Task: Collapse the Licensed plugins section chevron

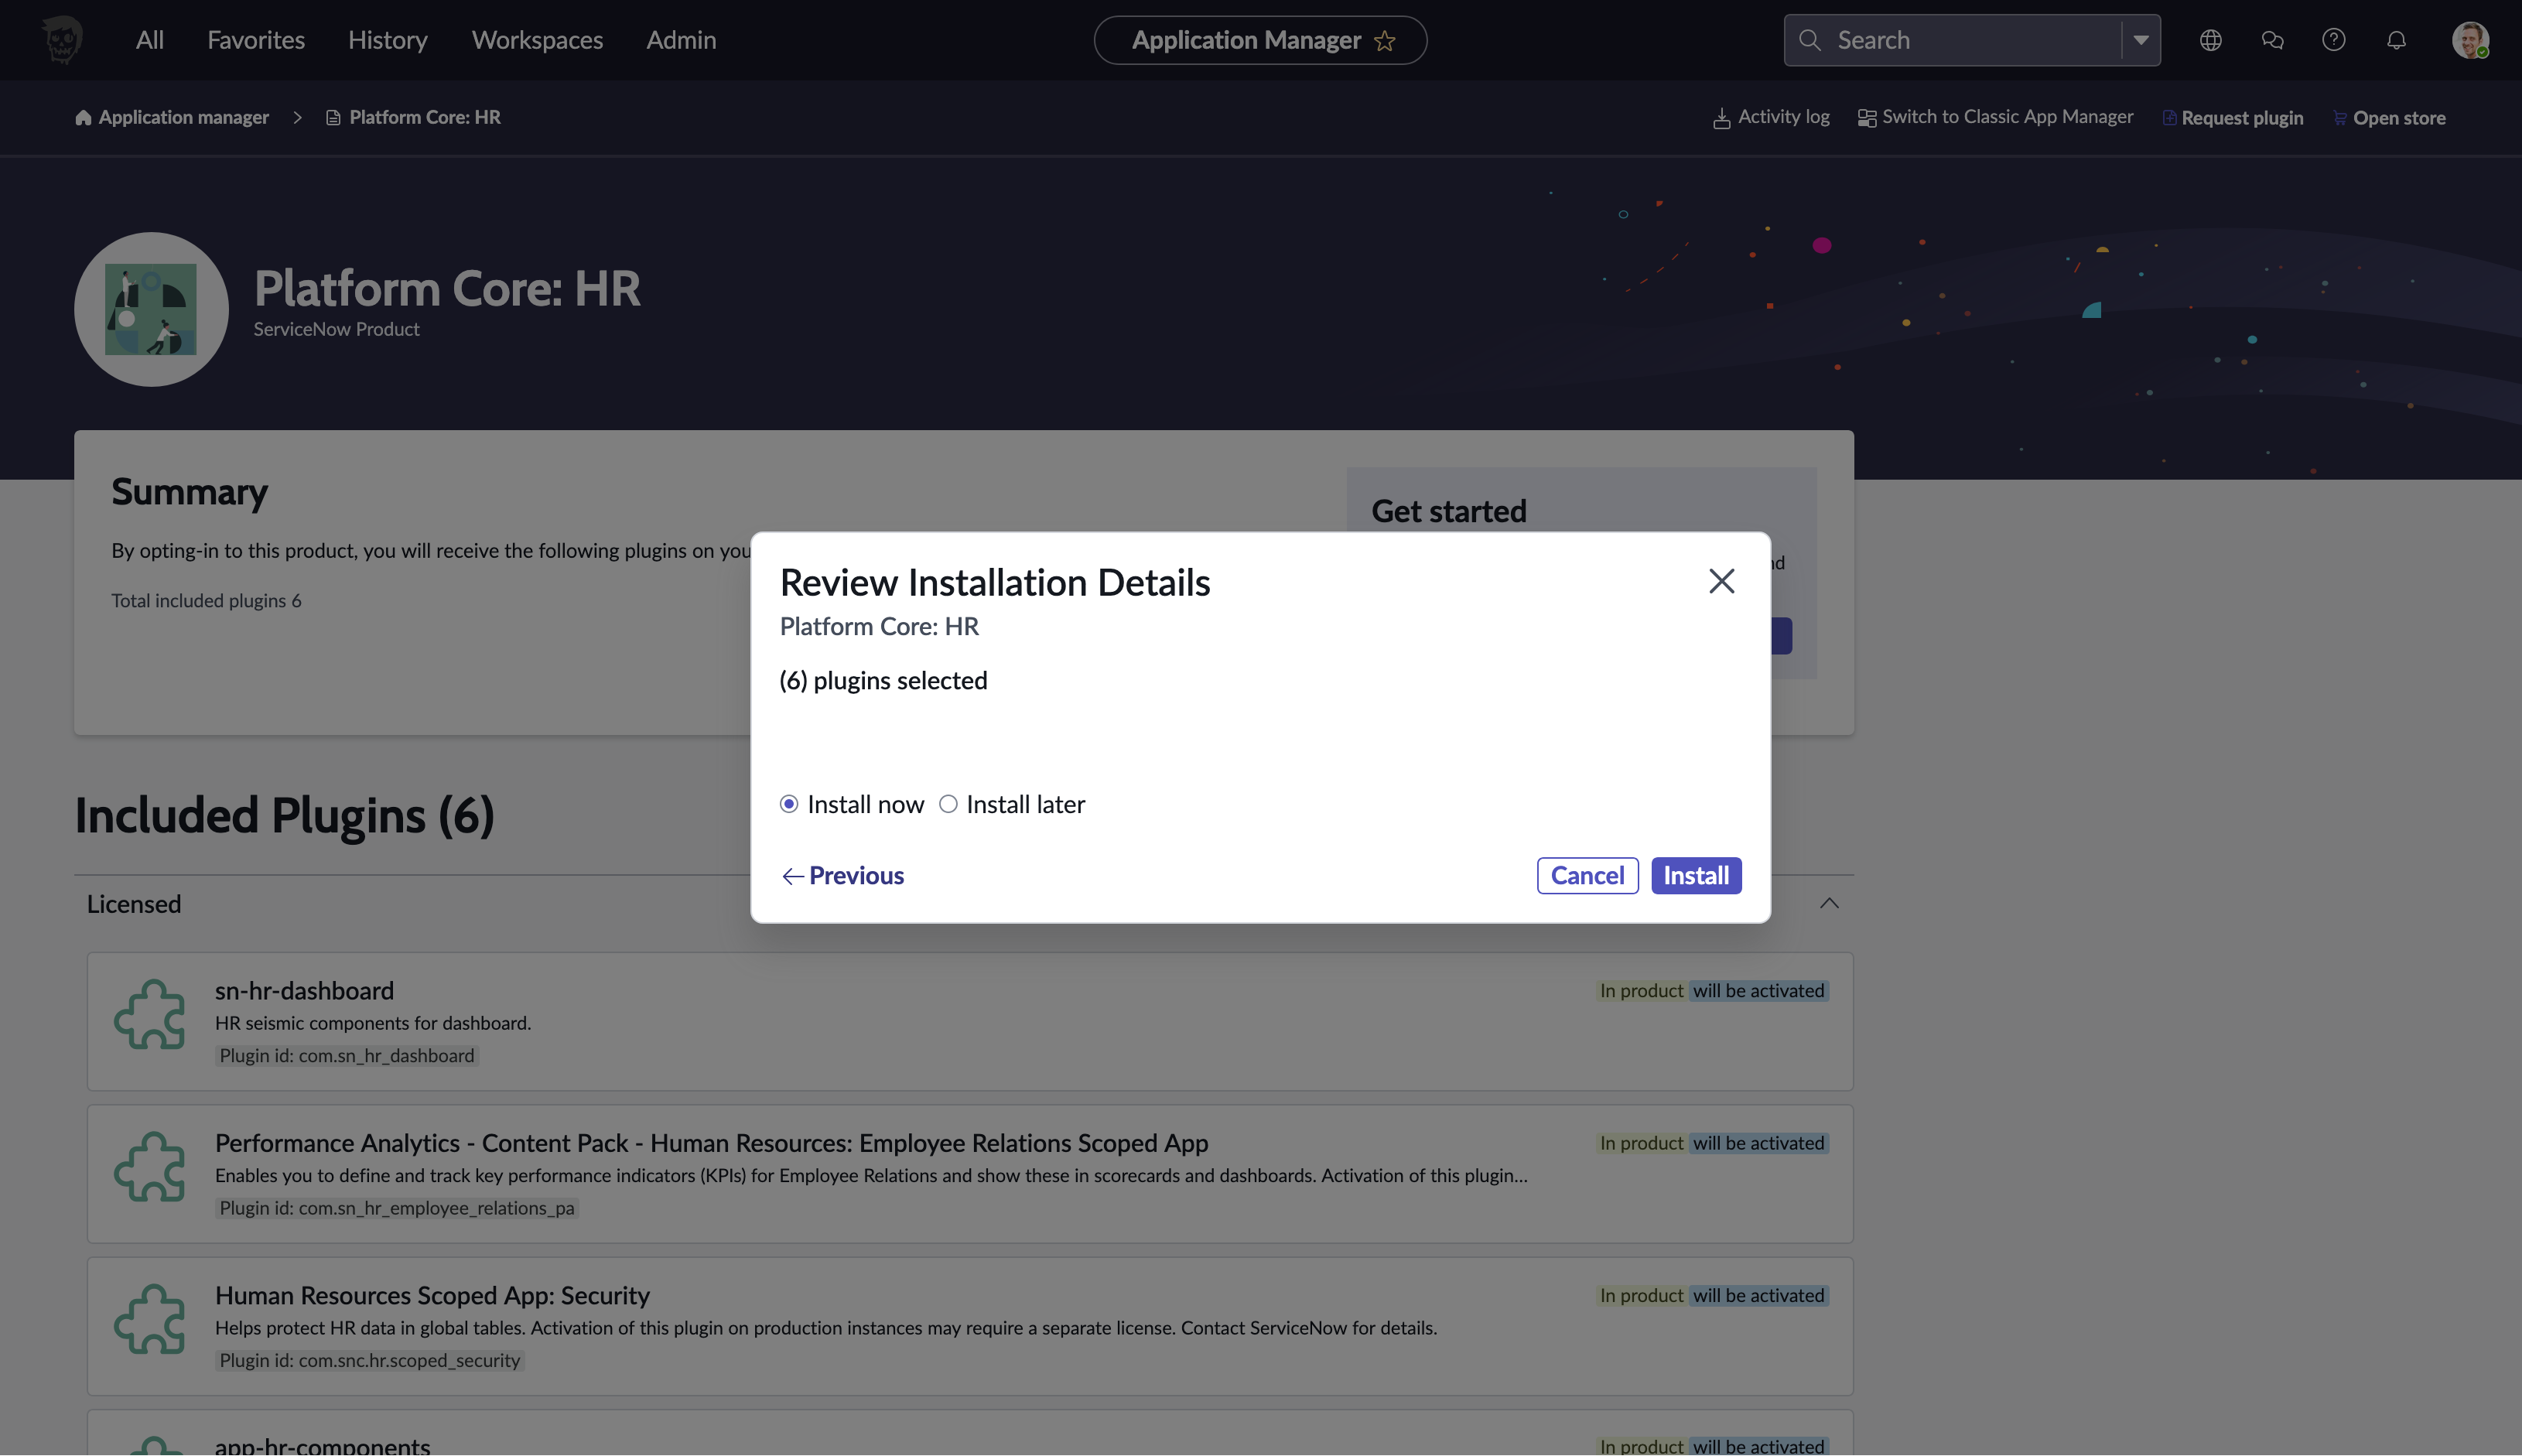Action: [x=1829, y=904]
